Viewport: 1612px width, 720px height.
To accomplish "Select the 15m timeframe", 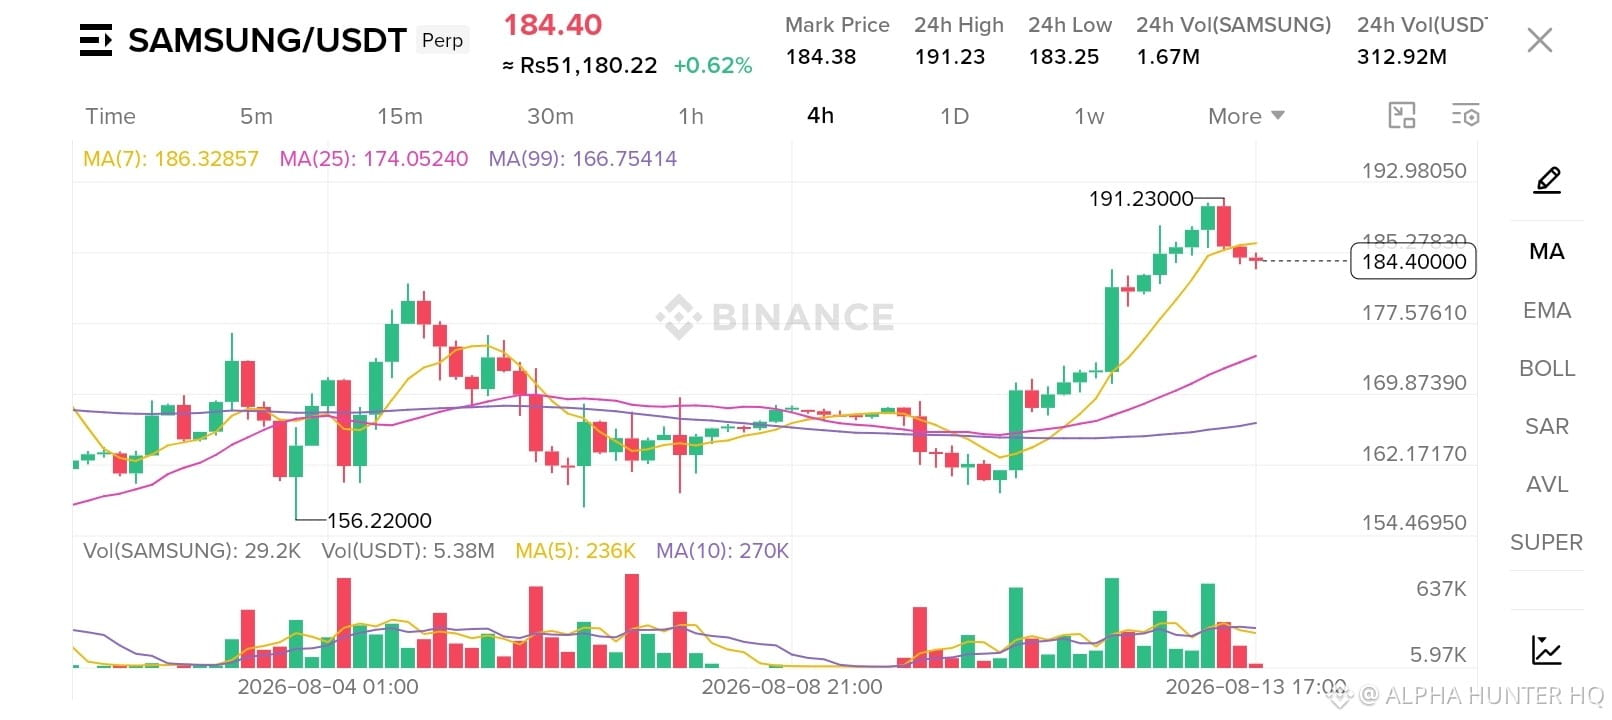I will 400,116.
